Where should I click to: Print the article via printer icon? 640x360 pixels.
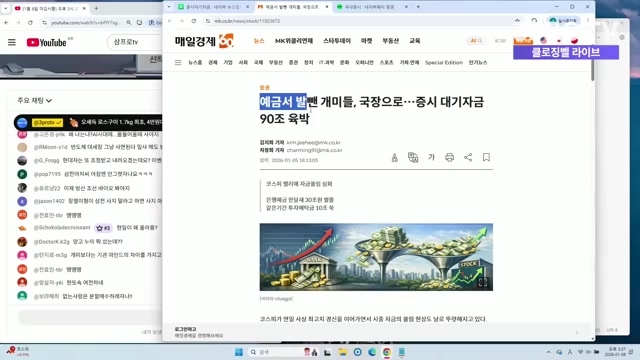tap(449, 157)
